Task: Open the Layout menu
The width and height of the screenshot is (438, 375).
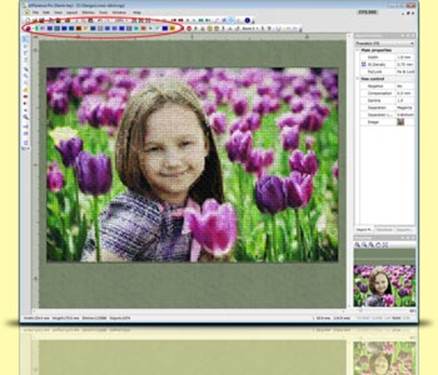Action: click(72, 13)
